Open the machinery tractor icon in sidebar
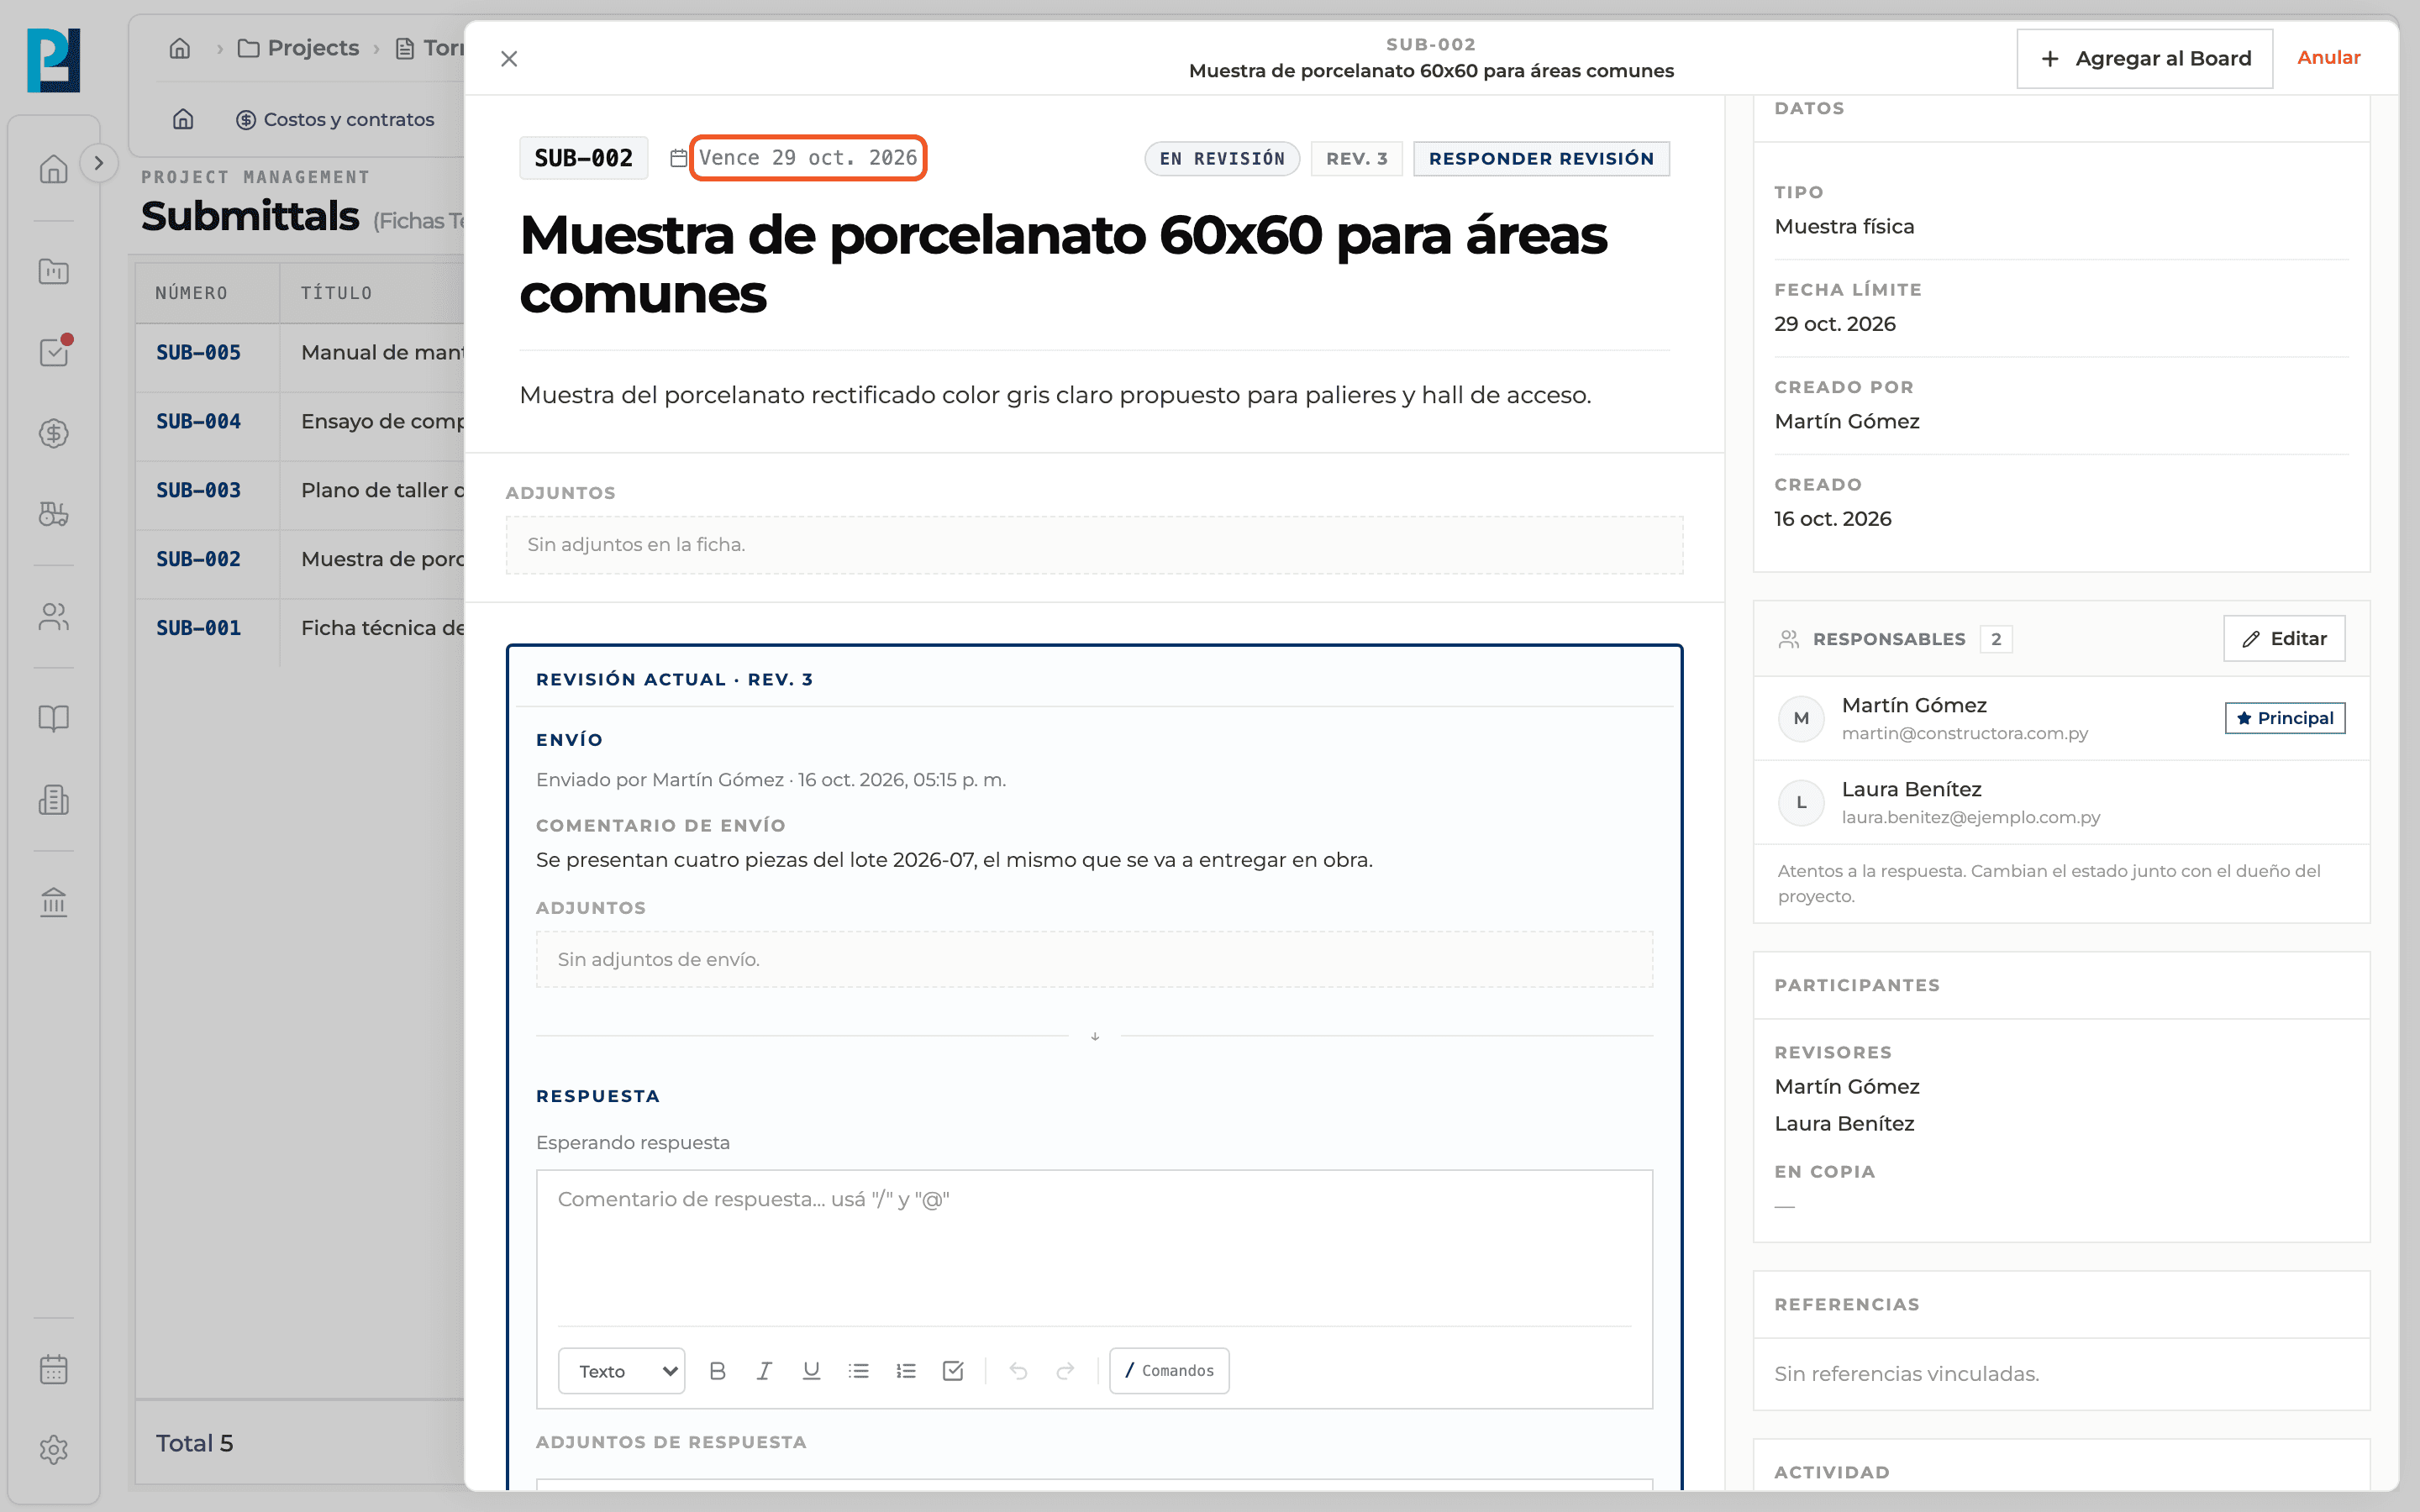Screen dimensions: 2420x1512 53,514
